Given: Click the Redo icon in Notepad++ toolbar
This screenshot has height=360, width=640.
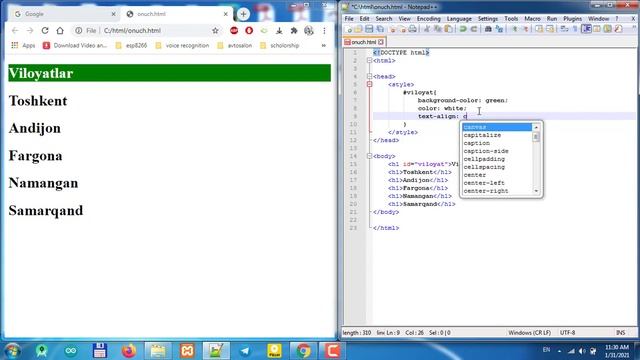Looking at the screenshot, I should pos(474,29).
